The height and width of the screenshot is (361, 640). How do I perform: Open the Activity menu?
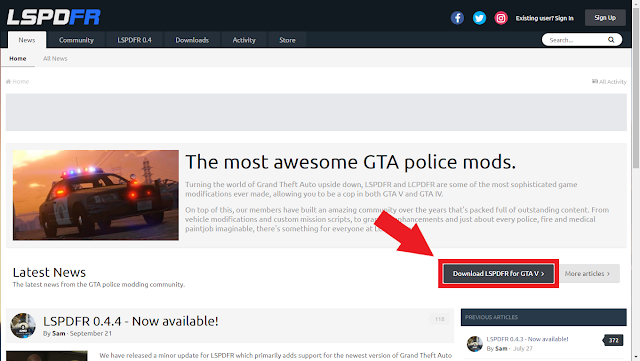coord(244,40)
